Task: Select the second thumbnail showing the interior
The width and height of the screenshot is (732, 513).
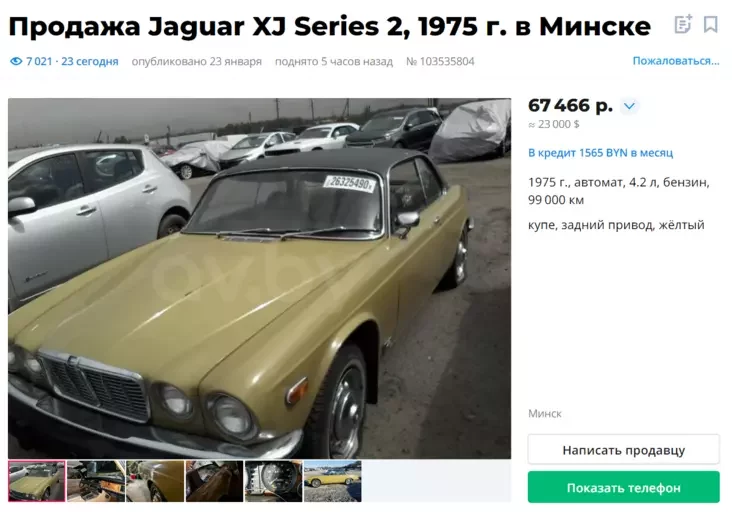Action: (96, 481)
